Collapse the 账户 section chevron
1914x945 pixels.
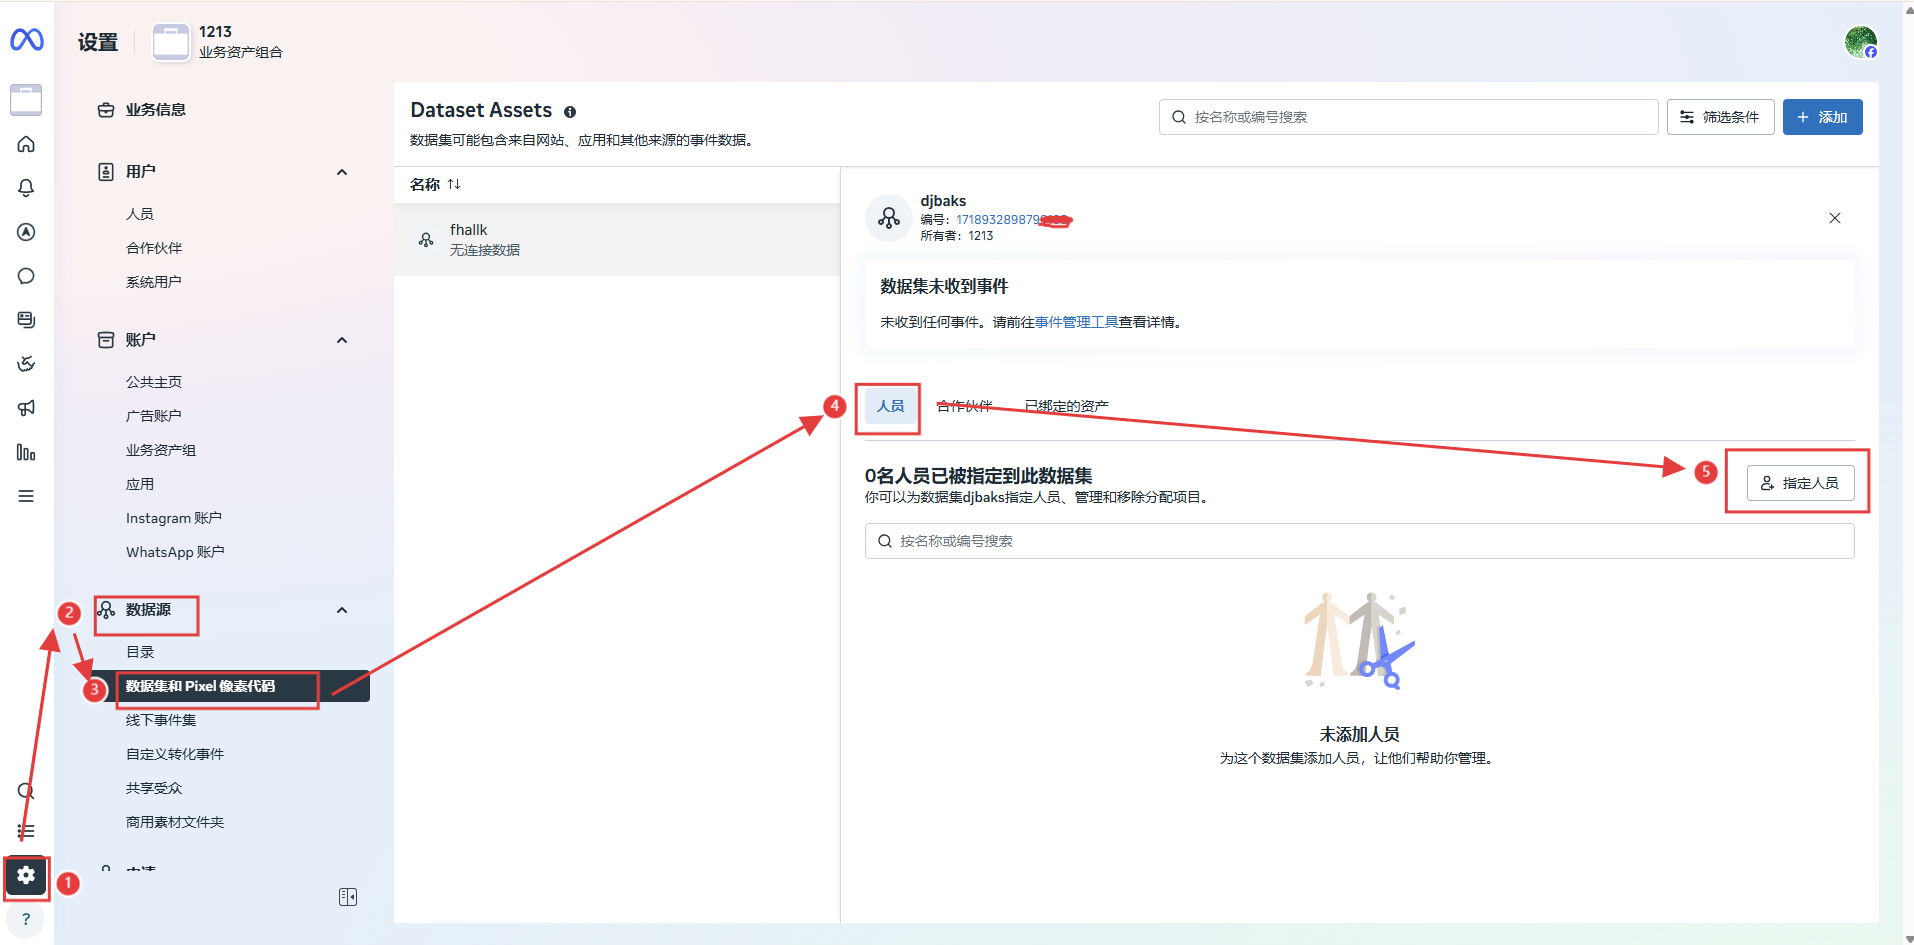342,340
